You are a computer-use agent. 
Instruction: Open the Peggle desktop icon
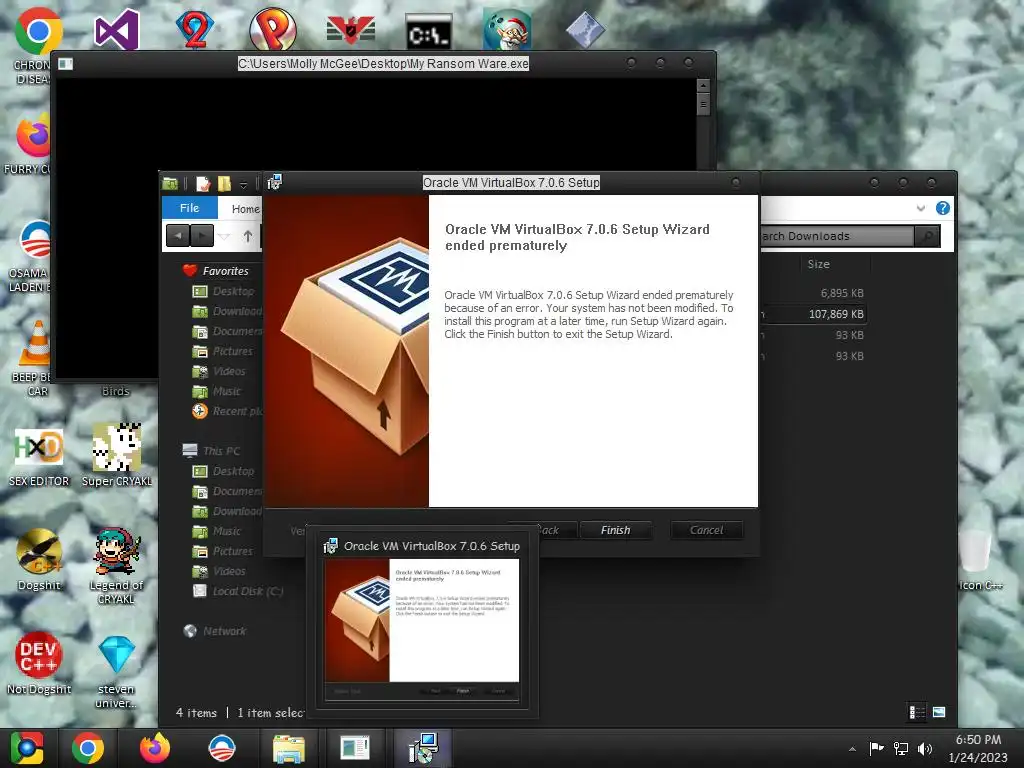click(x=272, y=29)
